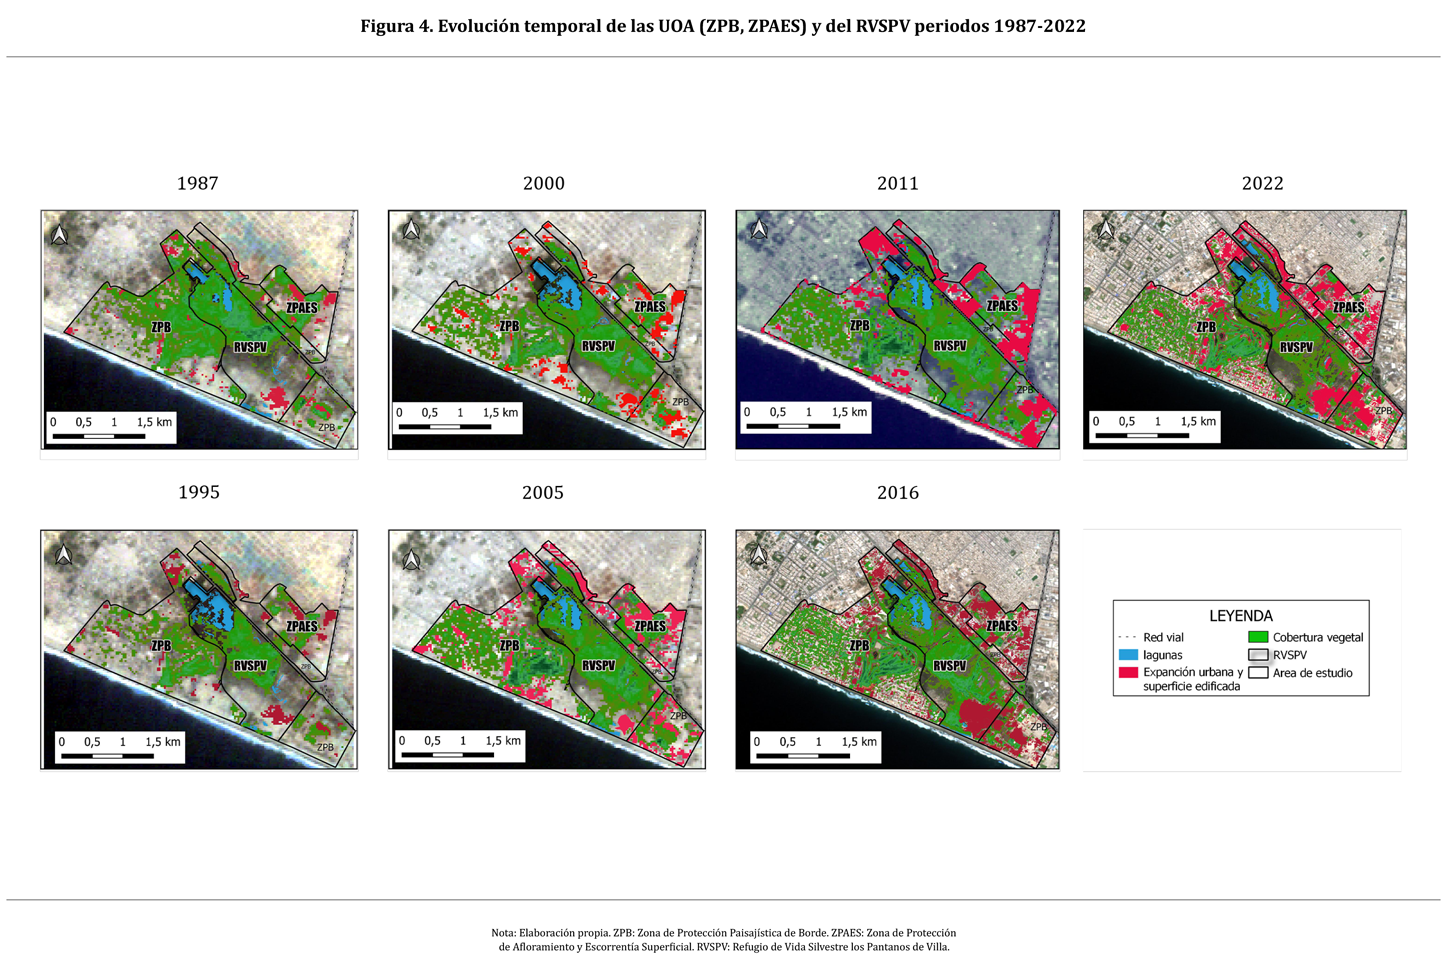Screen dimensions: 1446x980
Task: Click the LEYENDA legend heading
Action: pos(1240,616)
